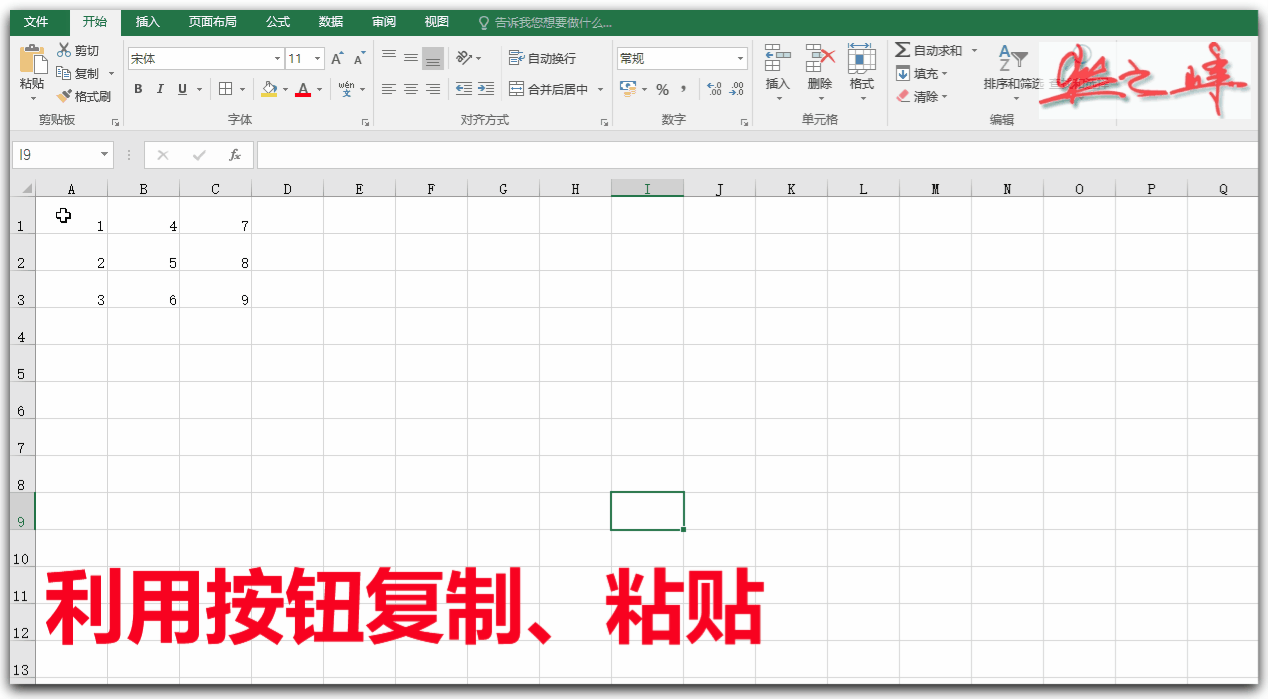Increase decimal places
Screen dimensions: 1268x699
point(714,89)
